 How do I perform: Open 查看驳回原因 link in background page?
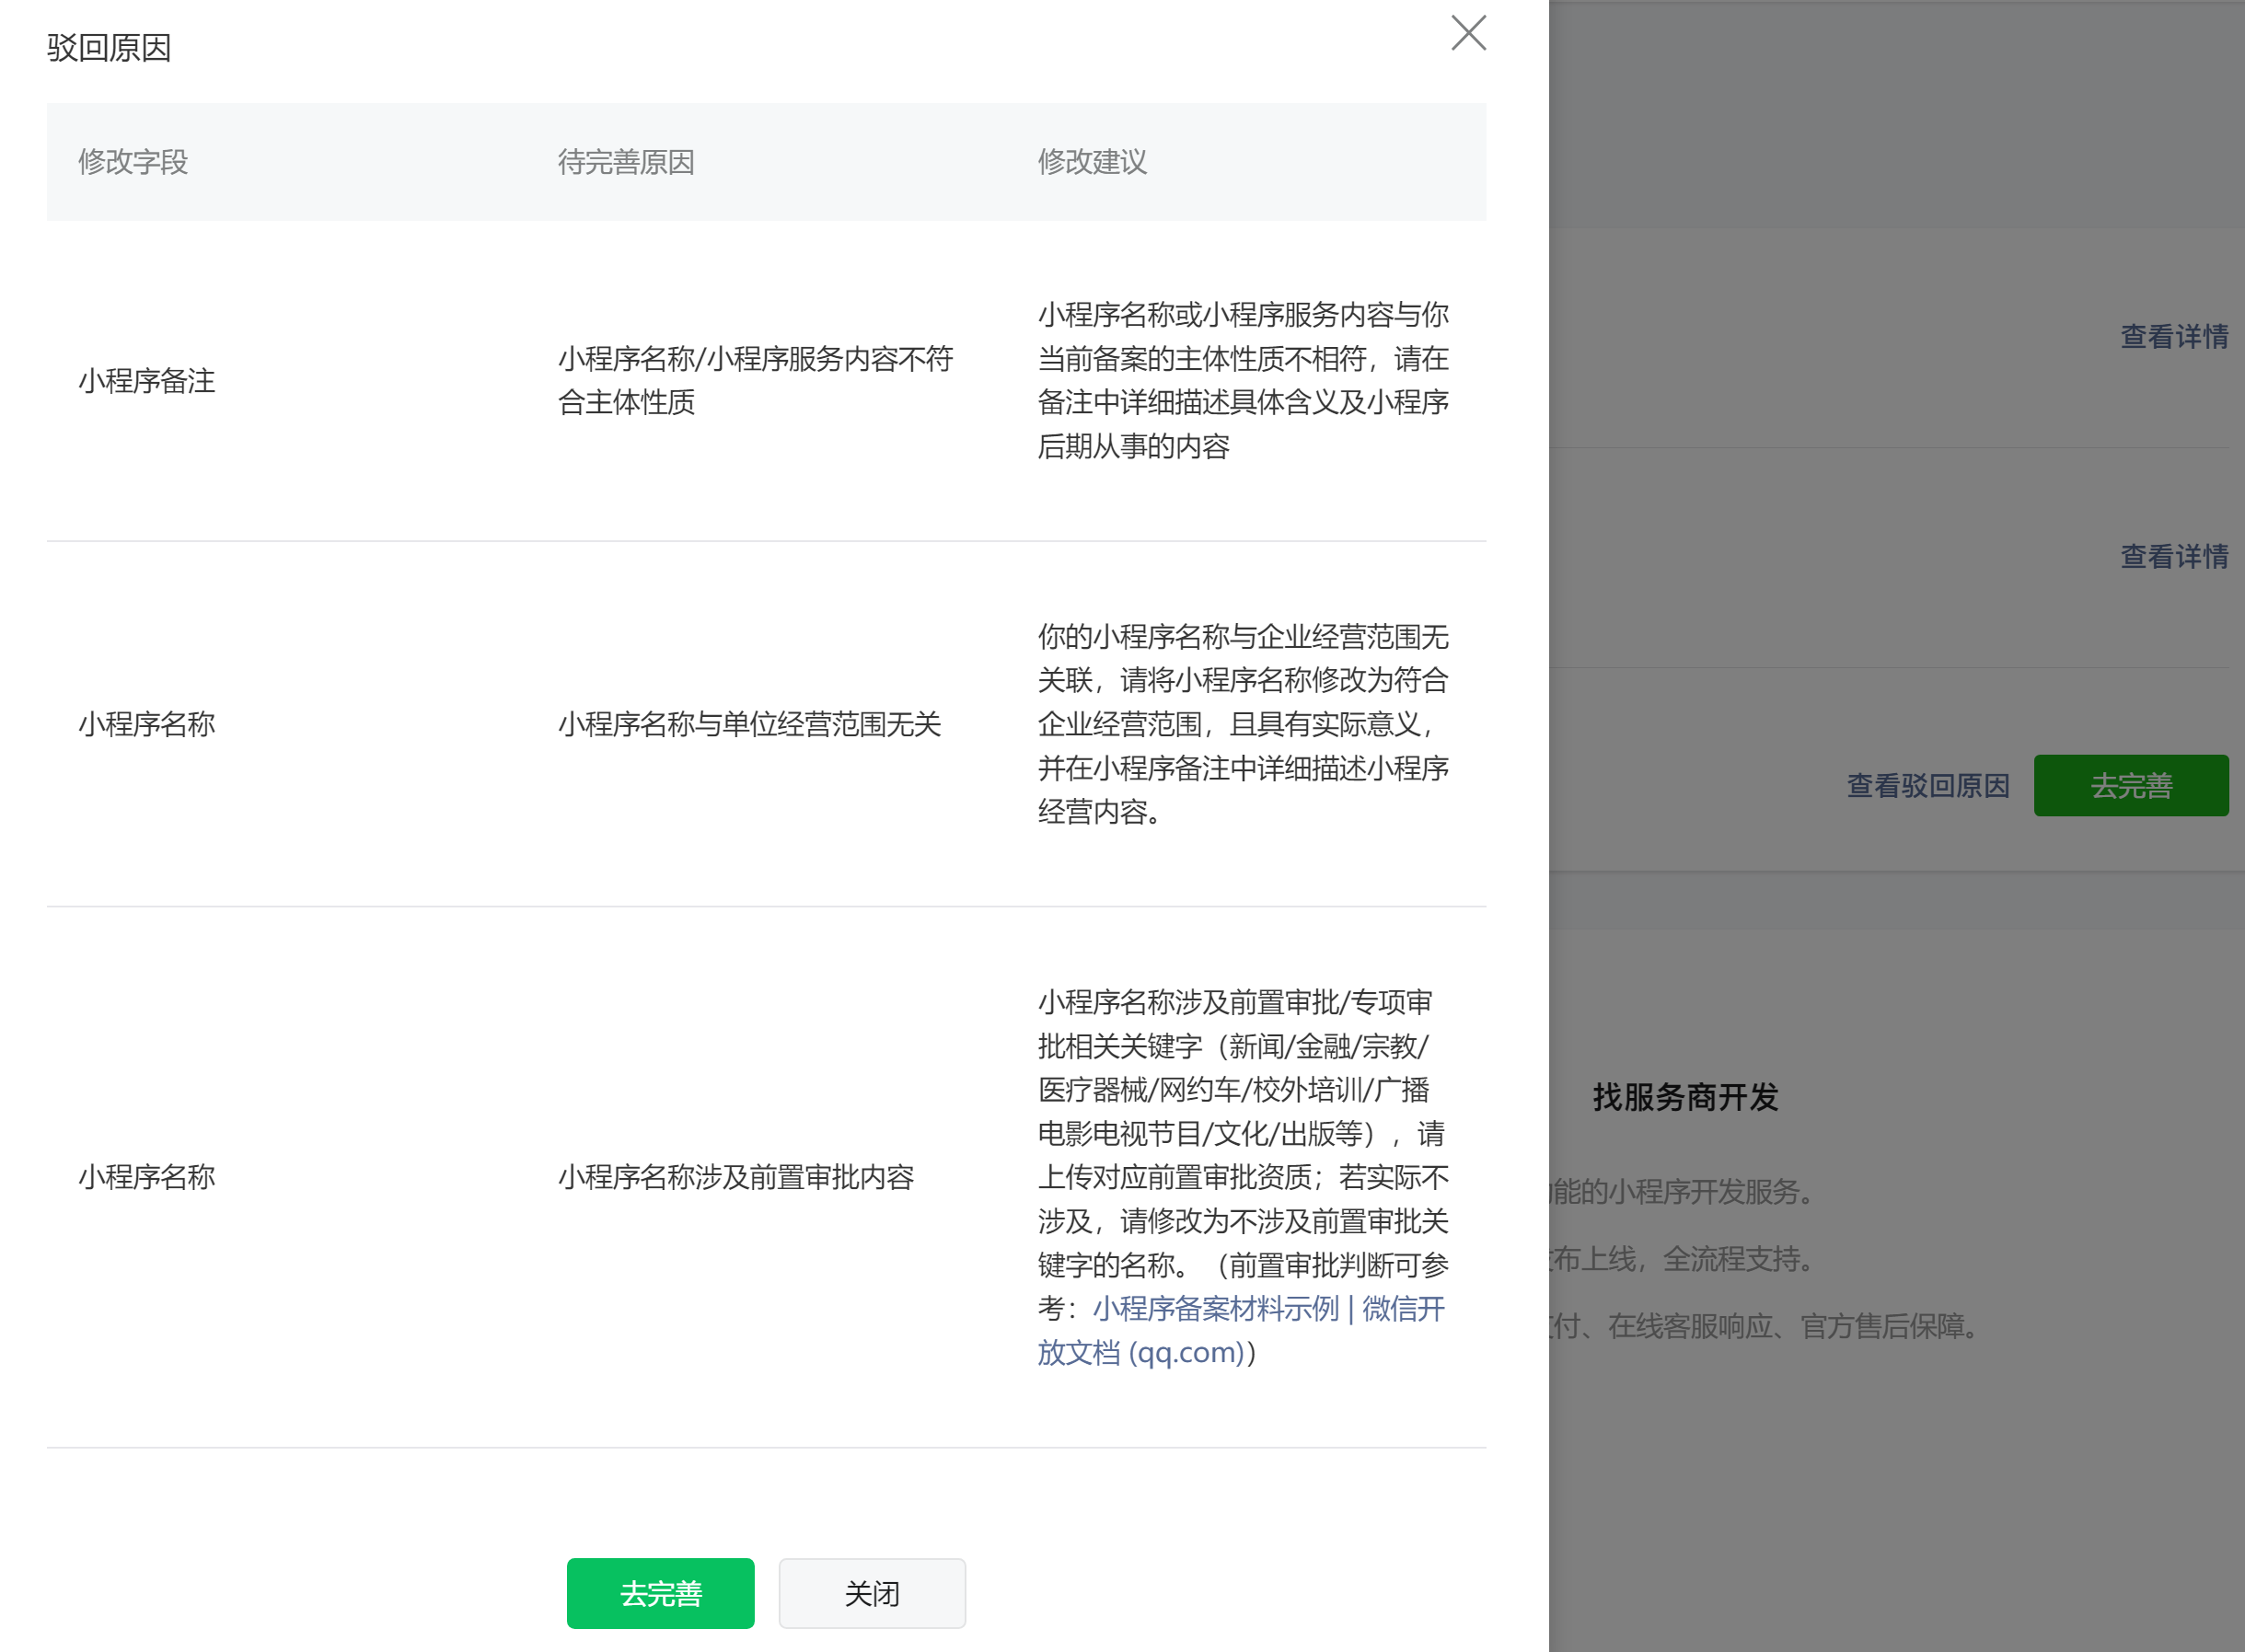tap(1927, 786)
